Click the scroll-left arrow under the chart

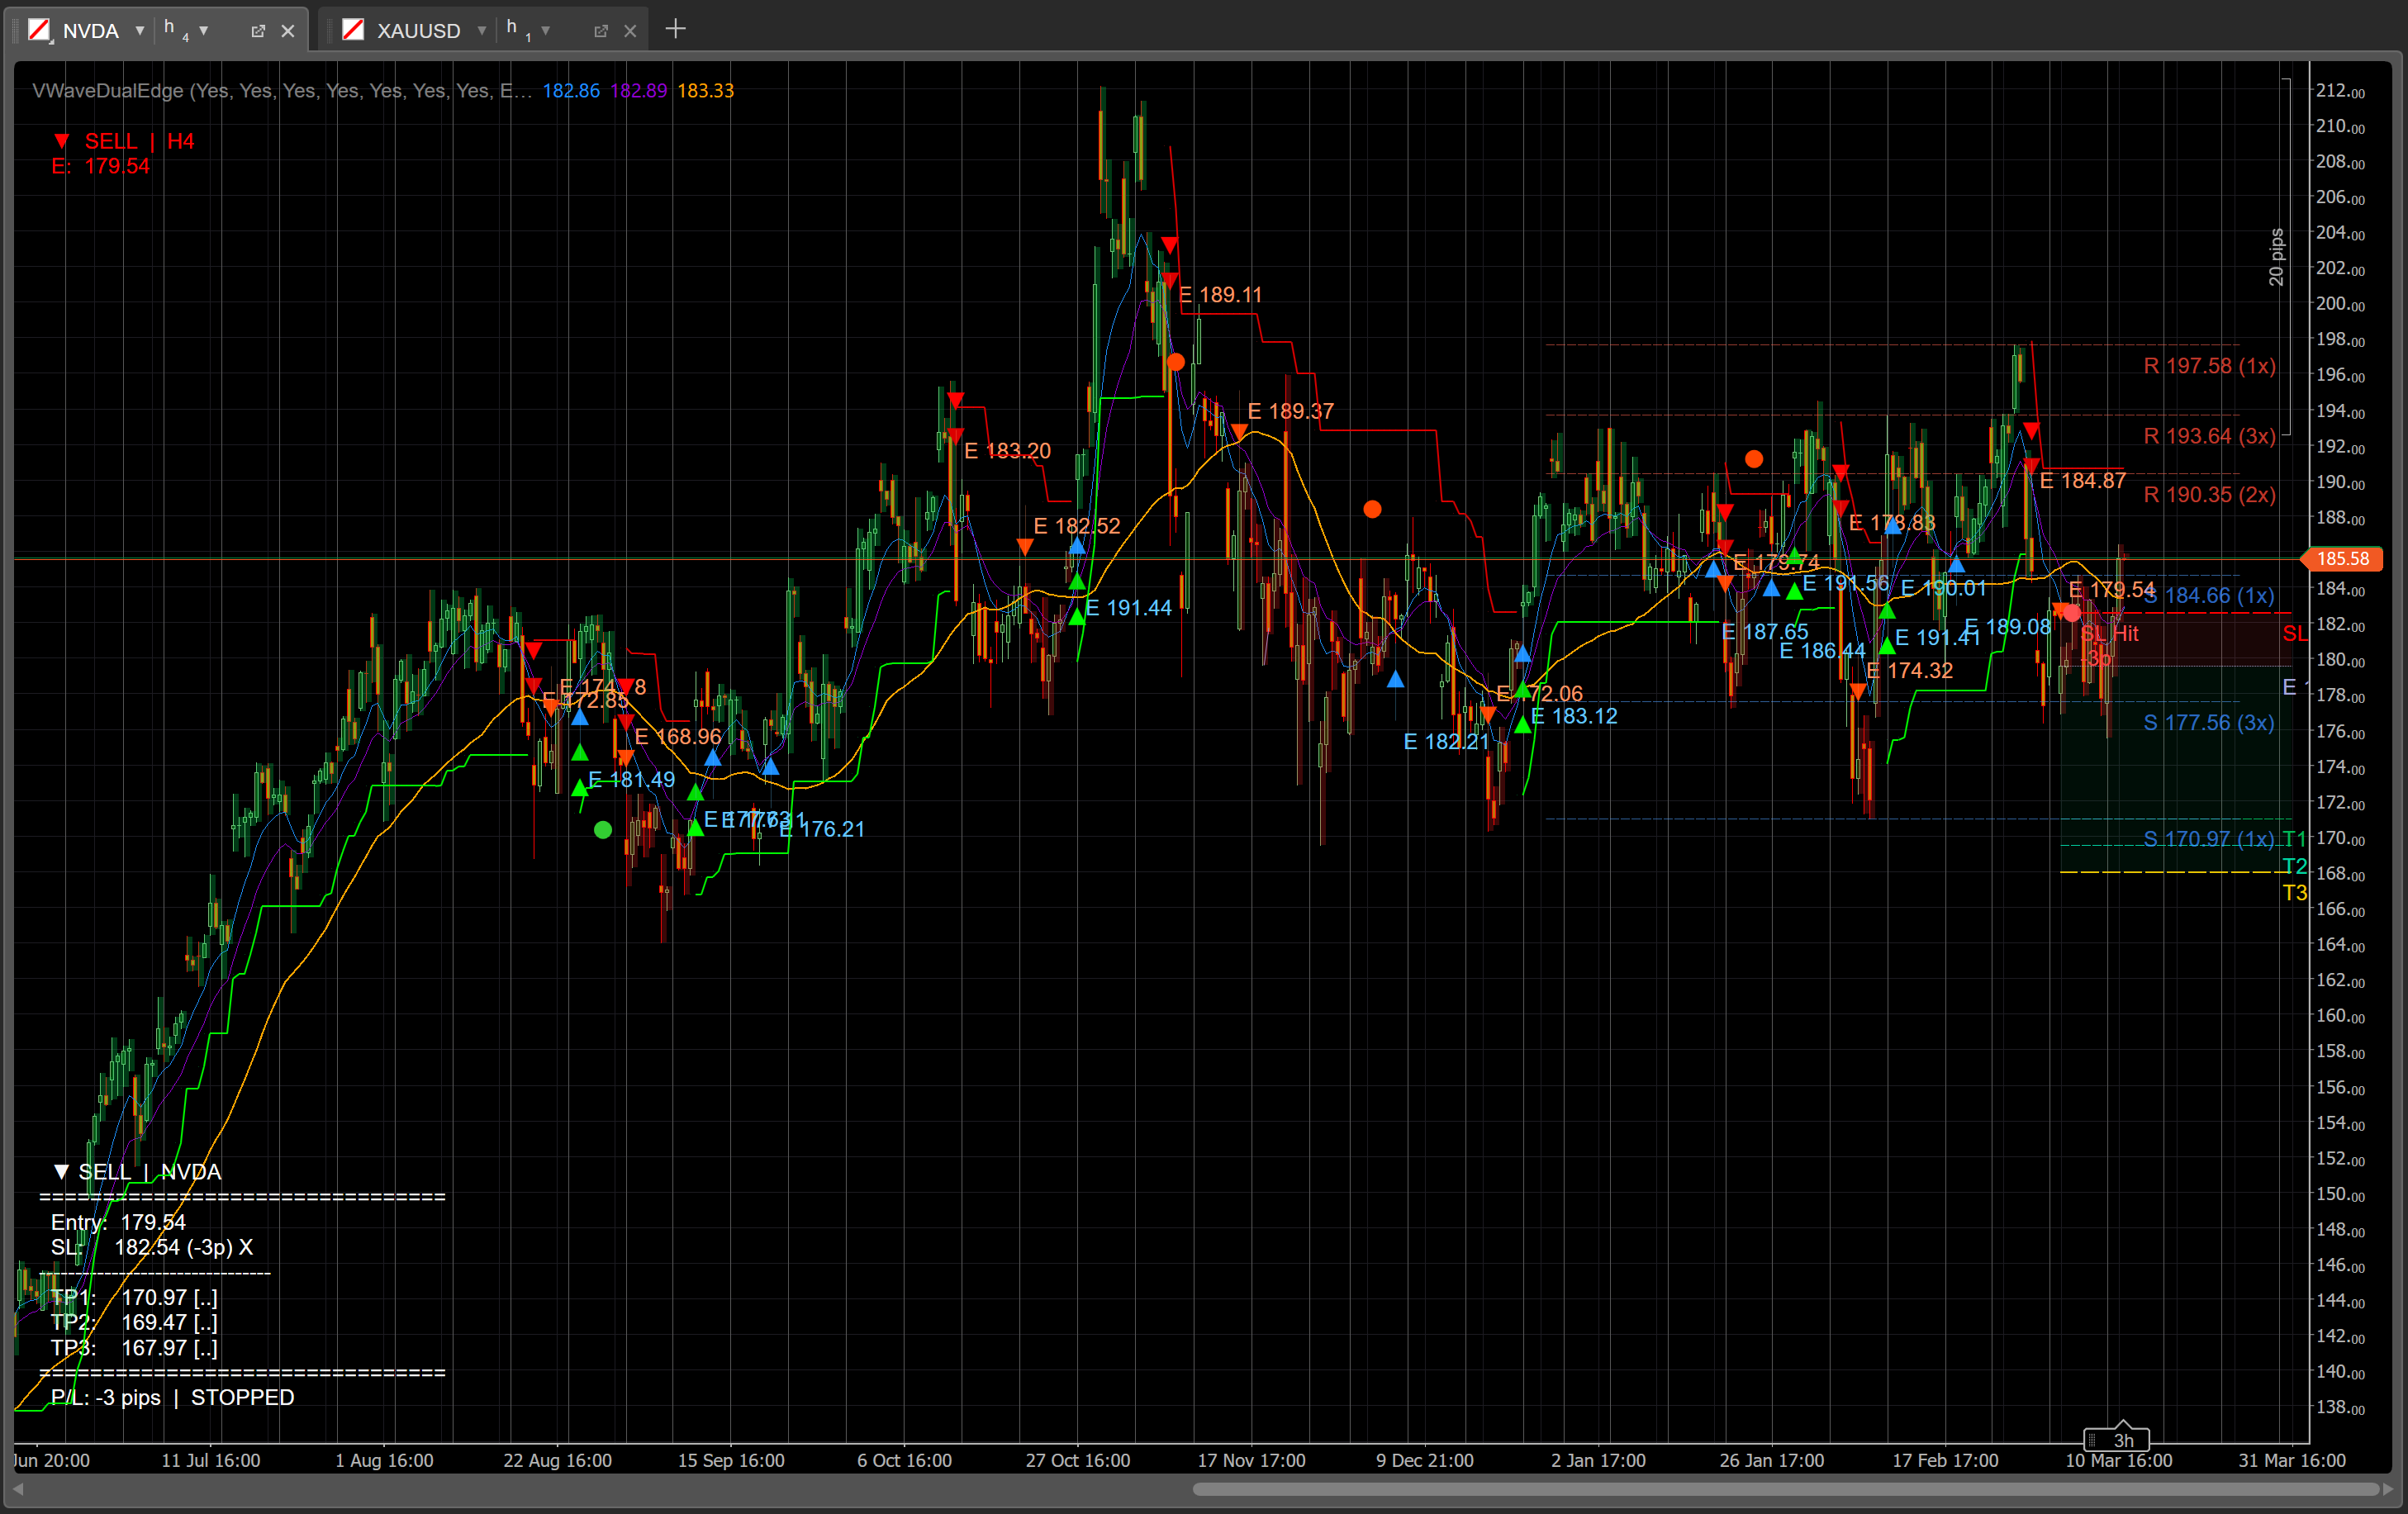18,1489
